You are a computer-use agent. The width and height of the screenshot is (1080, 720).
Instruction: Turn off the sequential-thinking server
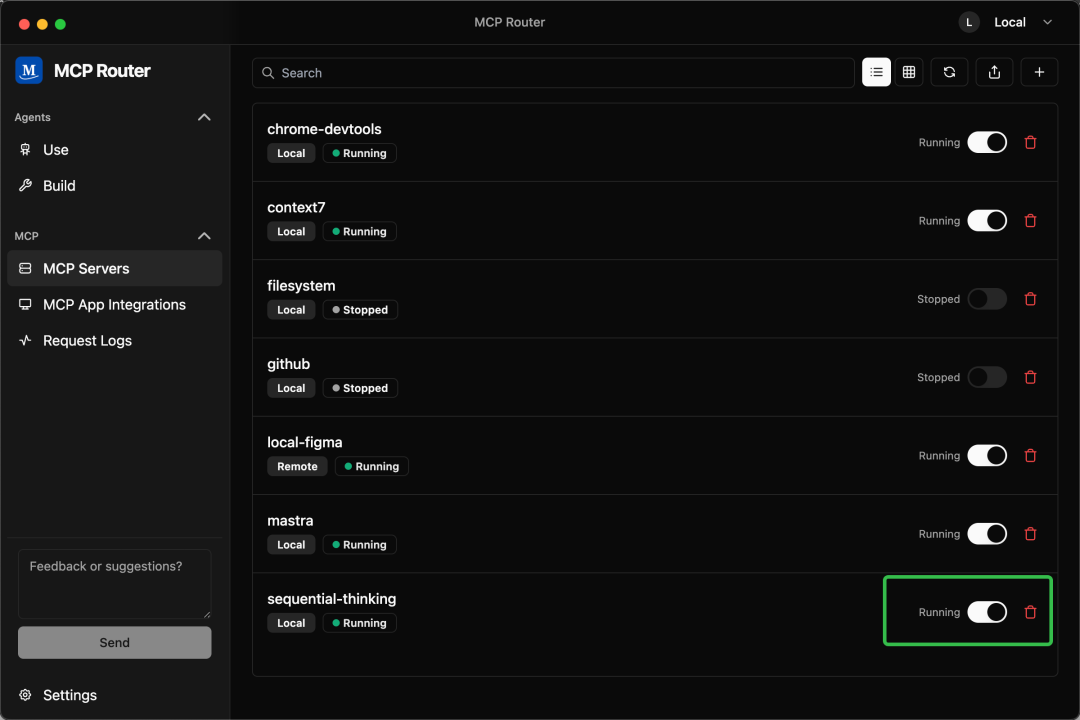coord(987,612)
